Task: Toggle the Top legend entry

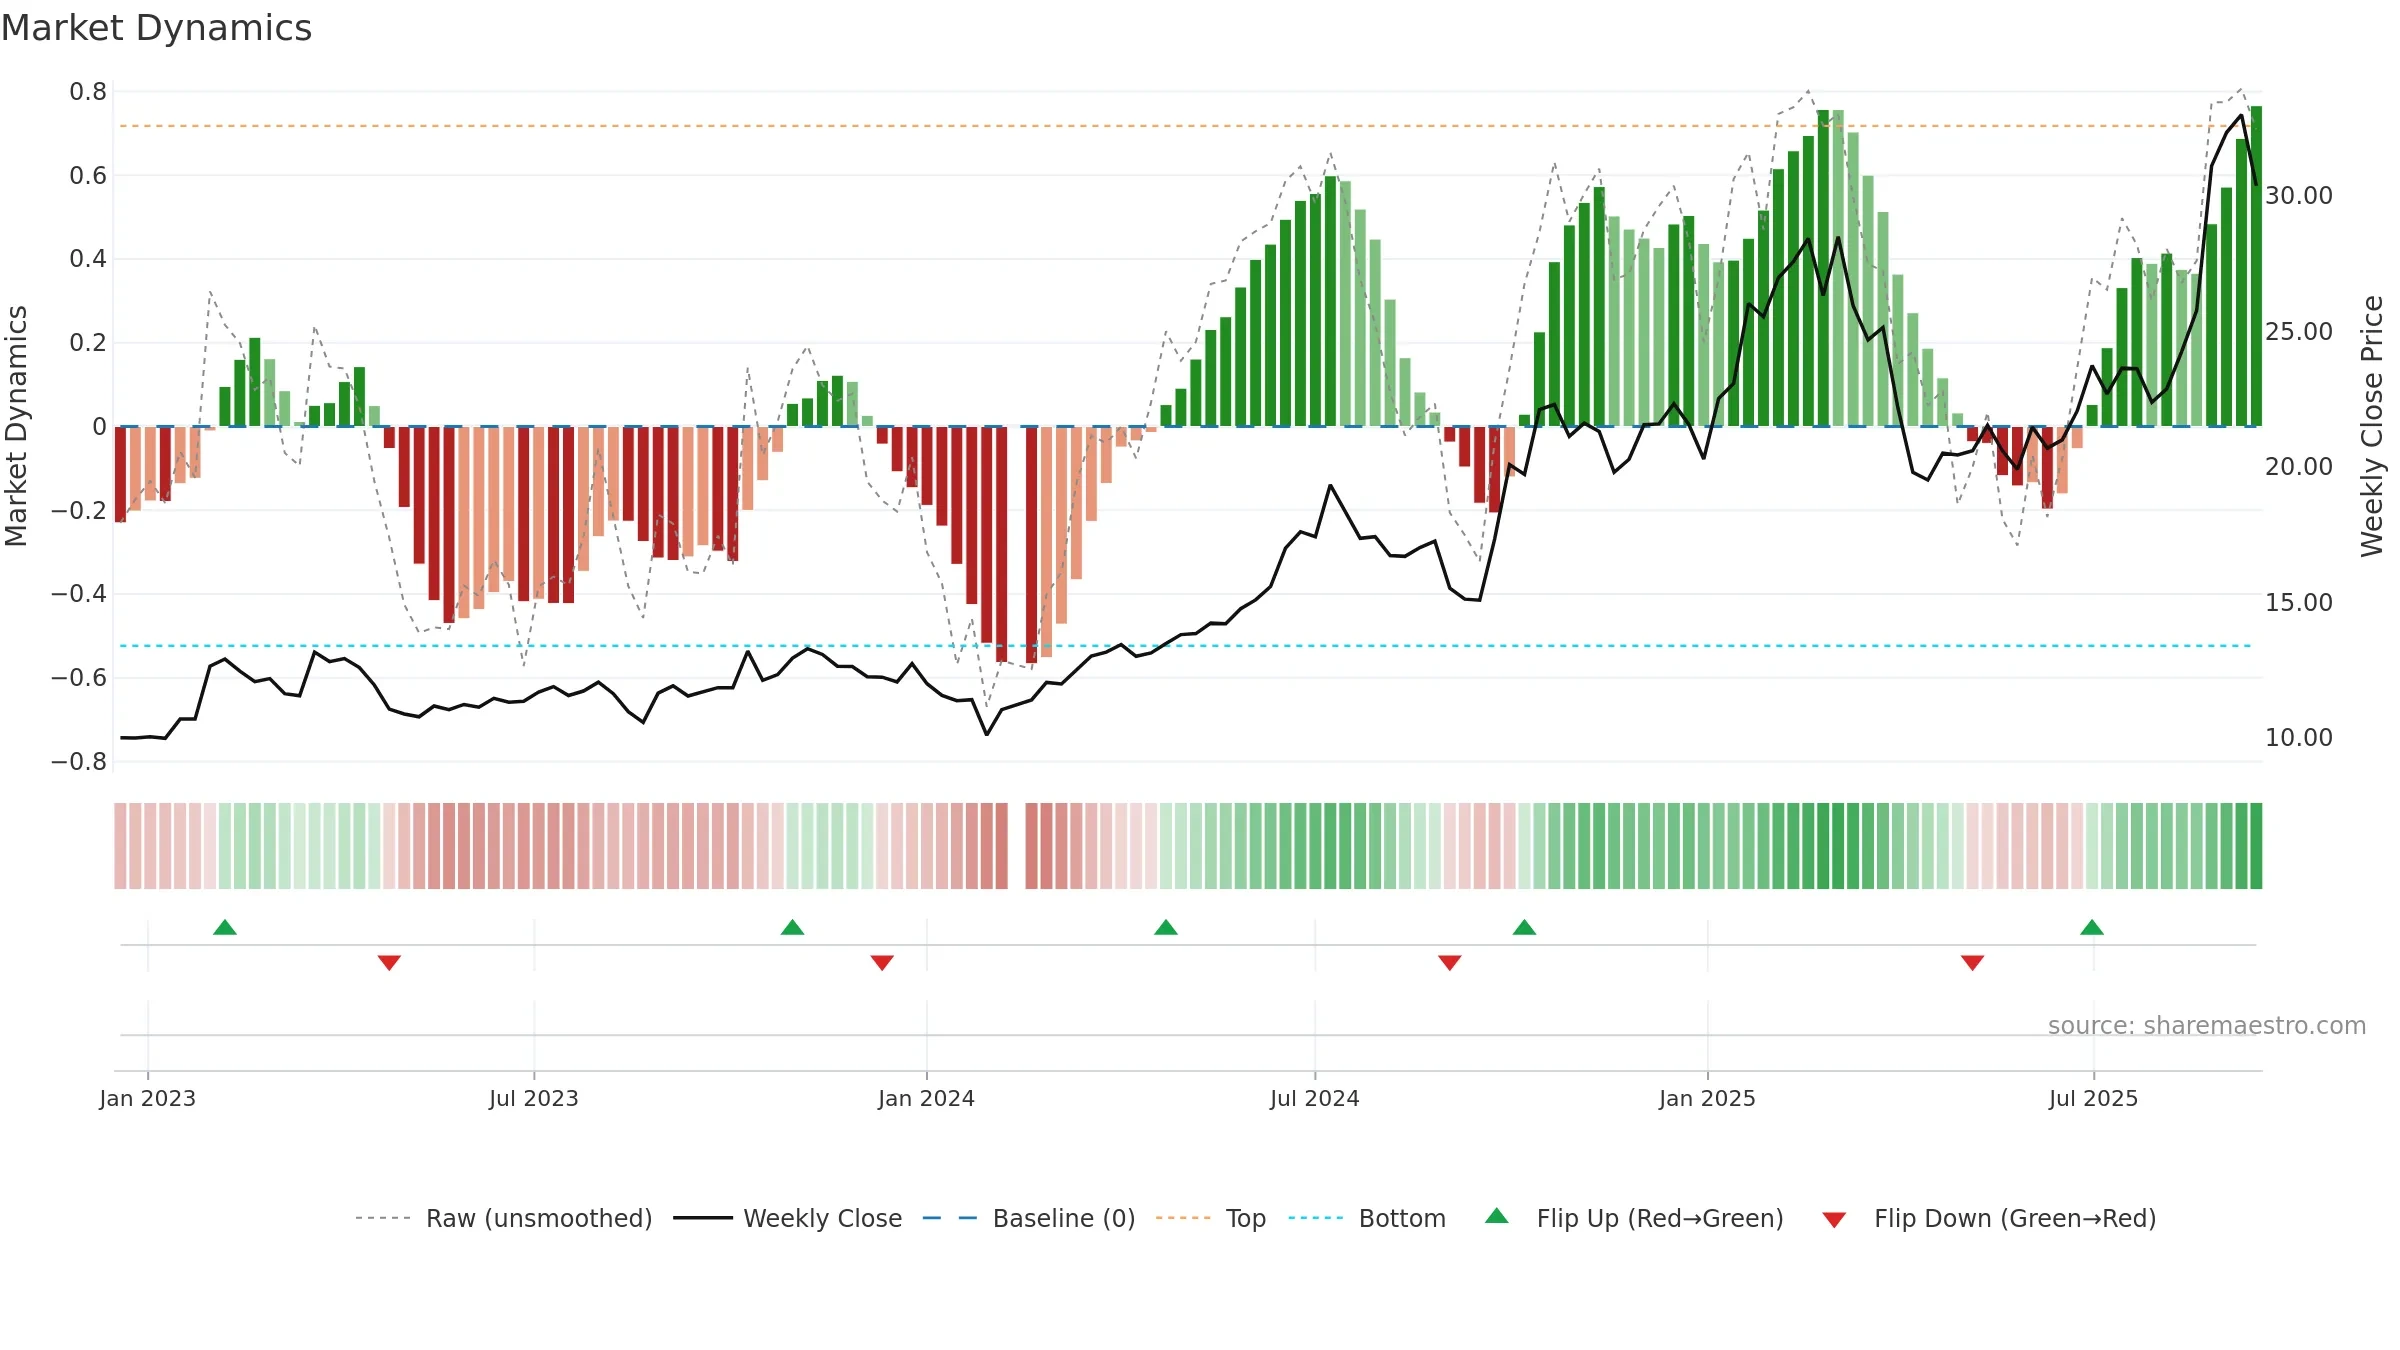Action: tap(1210, 1218)
